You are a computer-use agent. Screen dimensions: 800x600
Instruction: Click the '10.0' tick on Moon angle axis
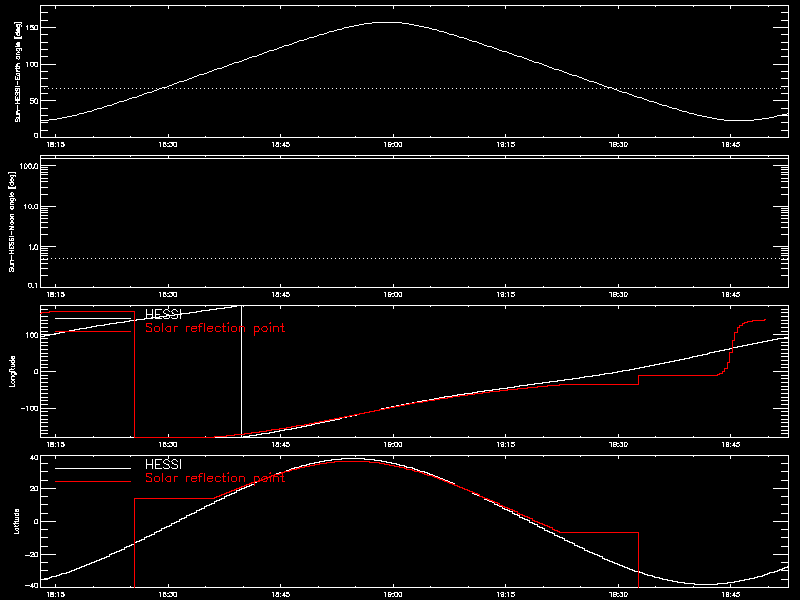point(30,207)
